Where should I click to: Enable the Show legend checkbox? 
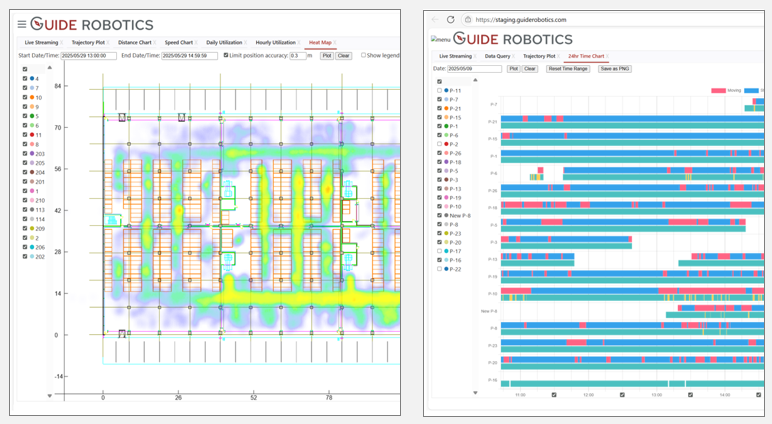363,56
